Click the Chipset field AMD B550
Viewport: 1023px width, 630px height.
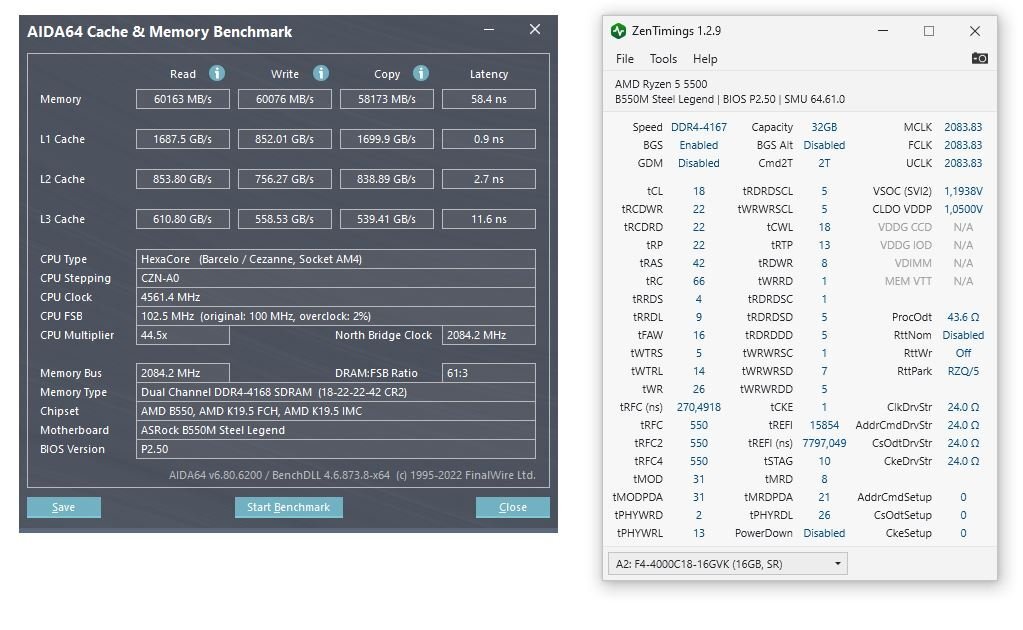pyautogui.click(x=336, y=411)
